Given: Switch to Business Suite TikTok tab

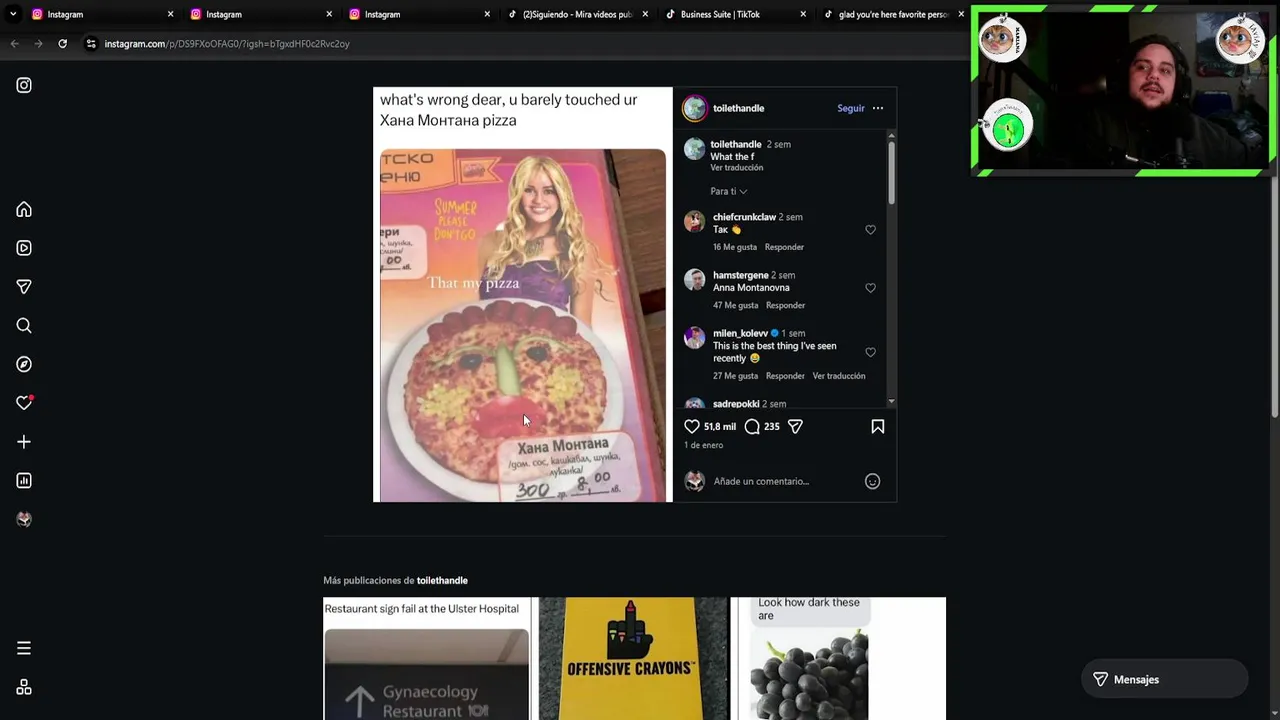Looking at the screenshot, I should tap(736, 14).
